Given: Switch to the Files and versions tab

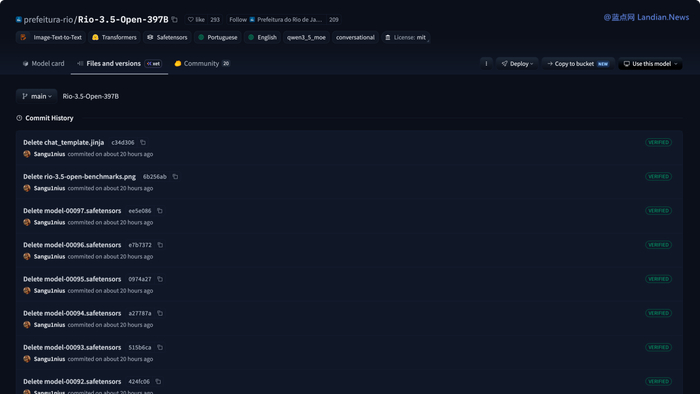Looking at the screenshot, I should (119, 64).
